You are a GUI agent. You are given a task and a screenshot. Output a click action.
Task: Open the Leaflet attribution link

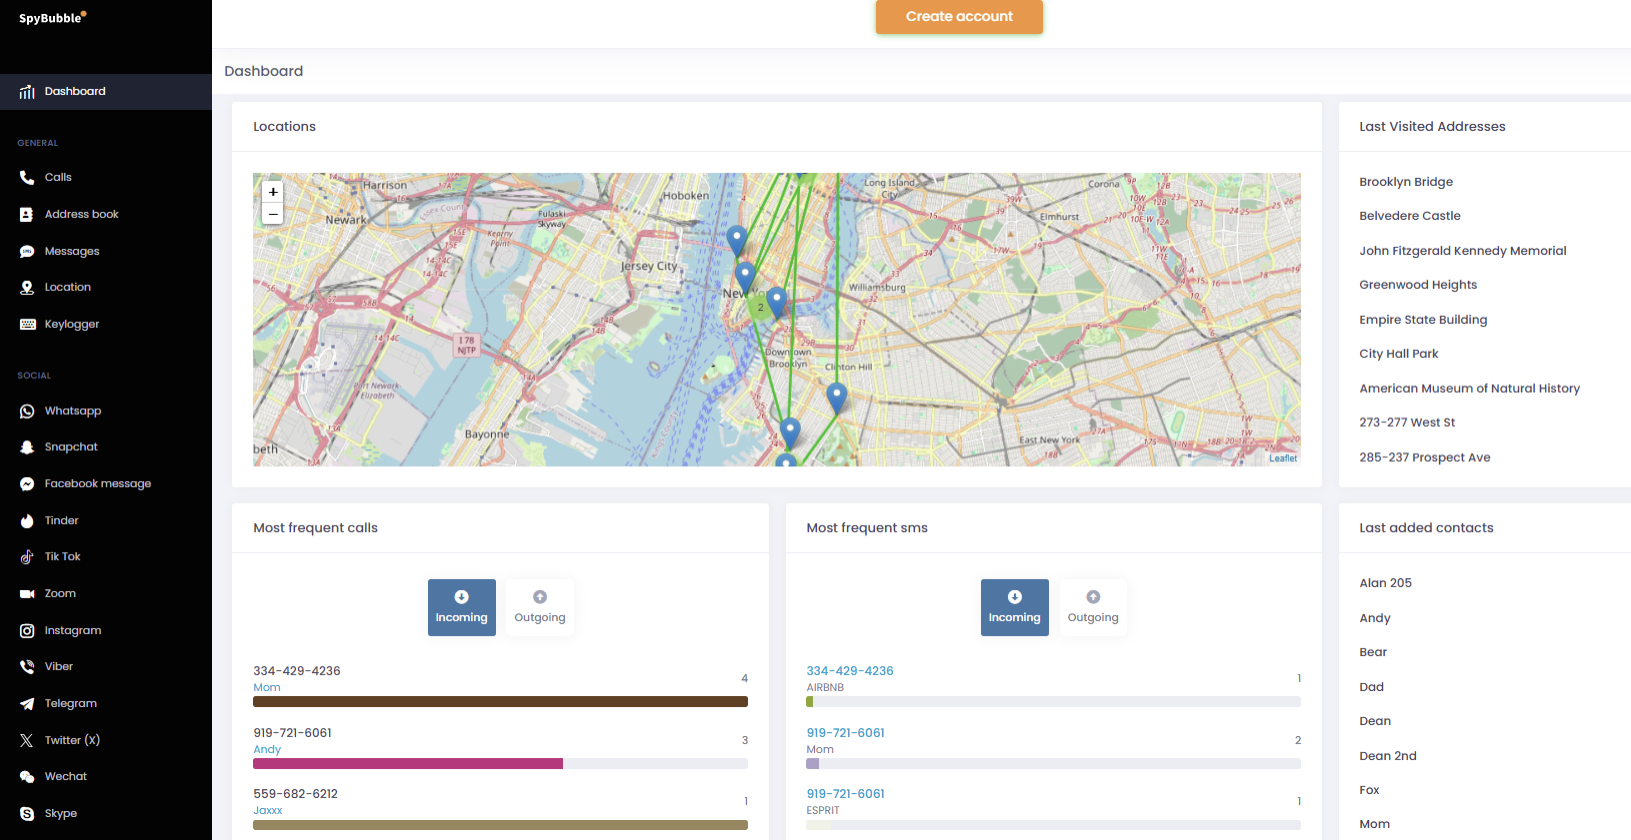click(x=1283, y=458)
